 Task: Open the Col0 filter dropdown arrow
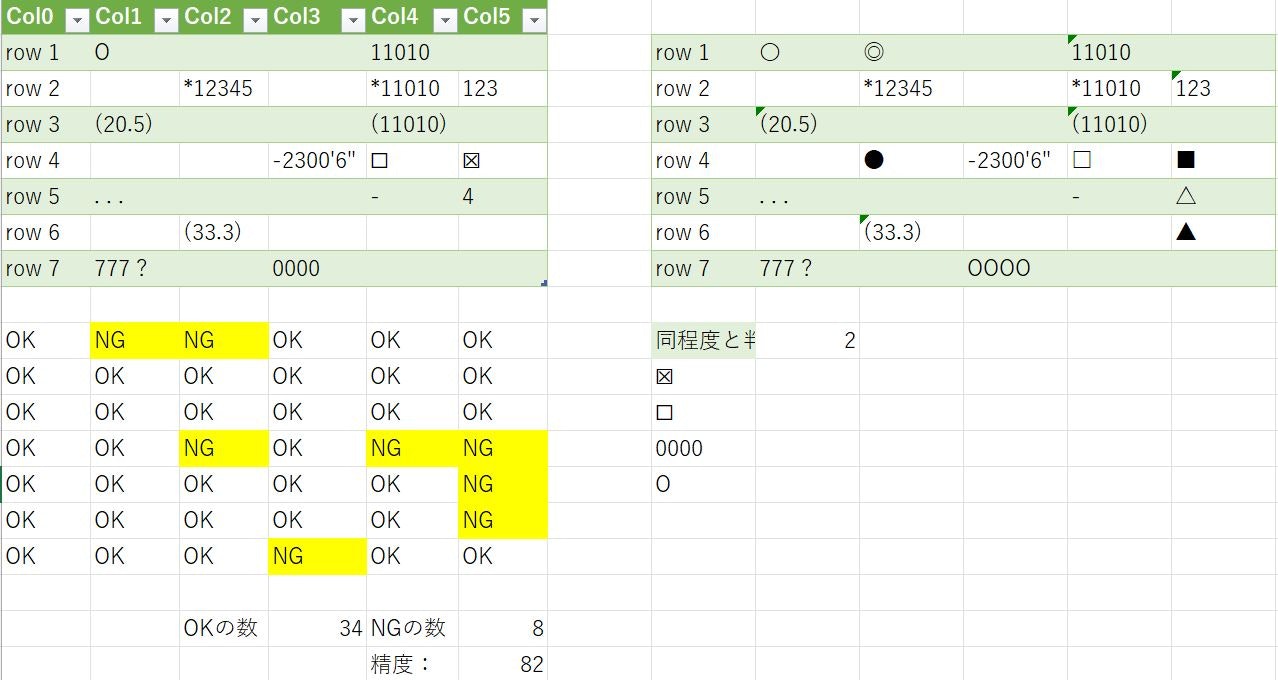tap(76, 19)
